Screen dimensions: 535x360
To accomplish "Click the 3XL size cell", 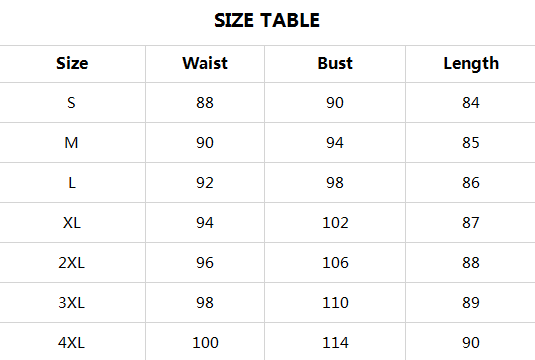I will point(71,303).
